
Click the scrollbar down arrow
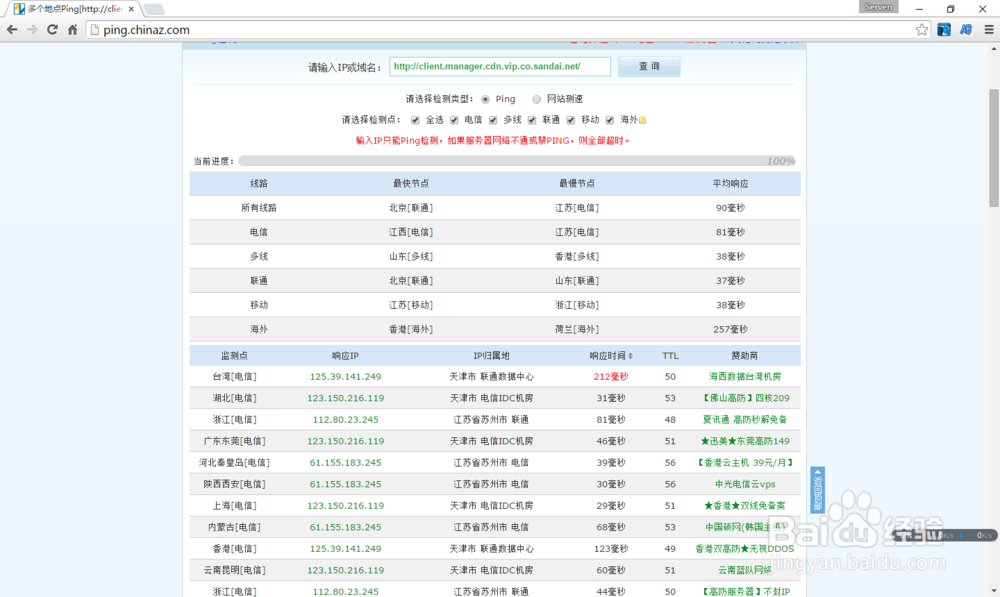pyautogui.click(x=994, y=591)
